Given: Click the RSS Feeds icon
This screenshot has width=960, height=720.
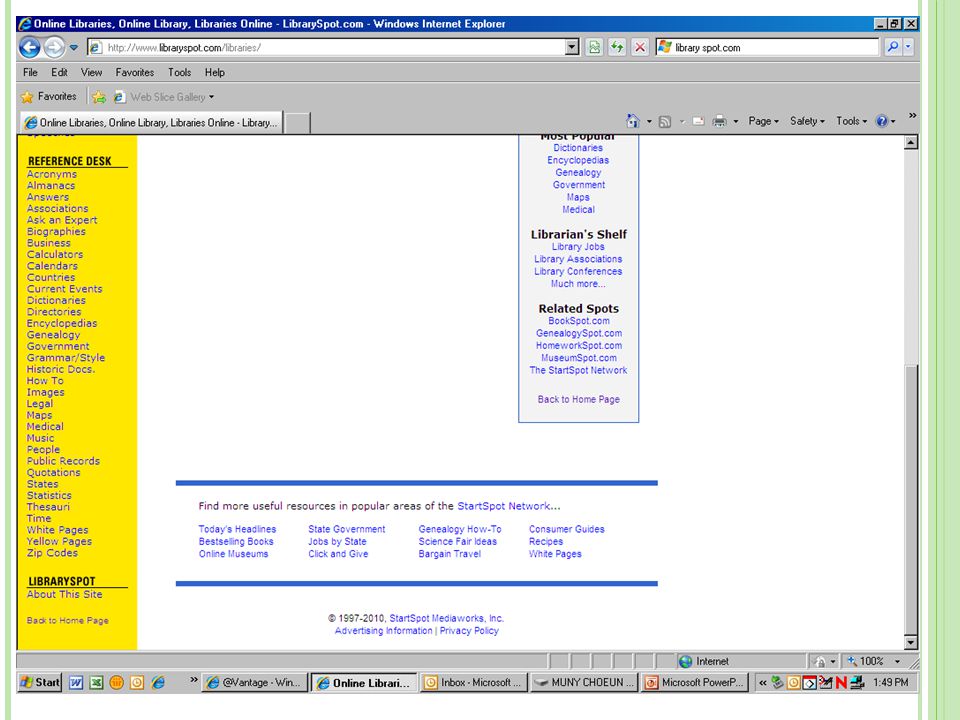Looking at the screenshot, I should tap(665, 122).
